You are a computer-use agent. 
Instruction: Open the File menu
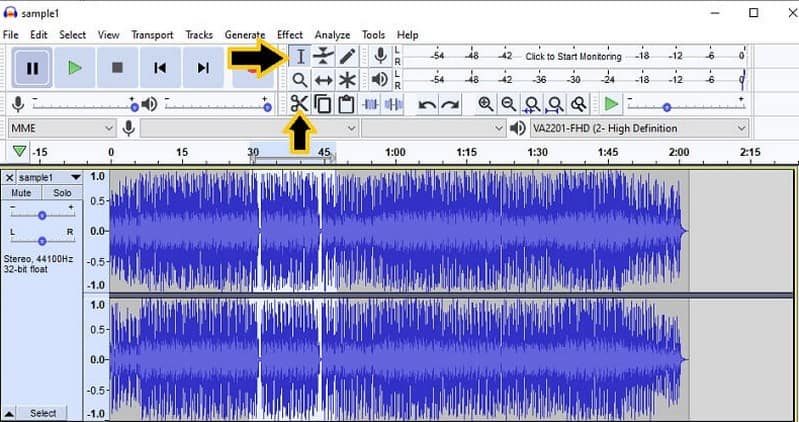pyautogui.click(x=11, y=35)
